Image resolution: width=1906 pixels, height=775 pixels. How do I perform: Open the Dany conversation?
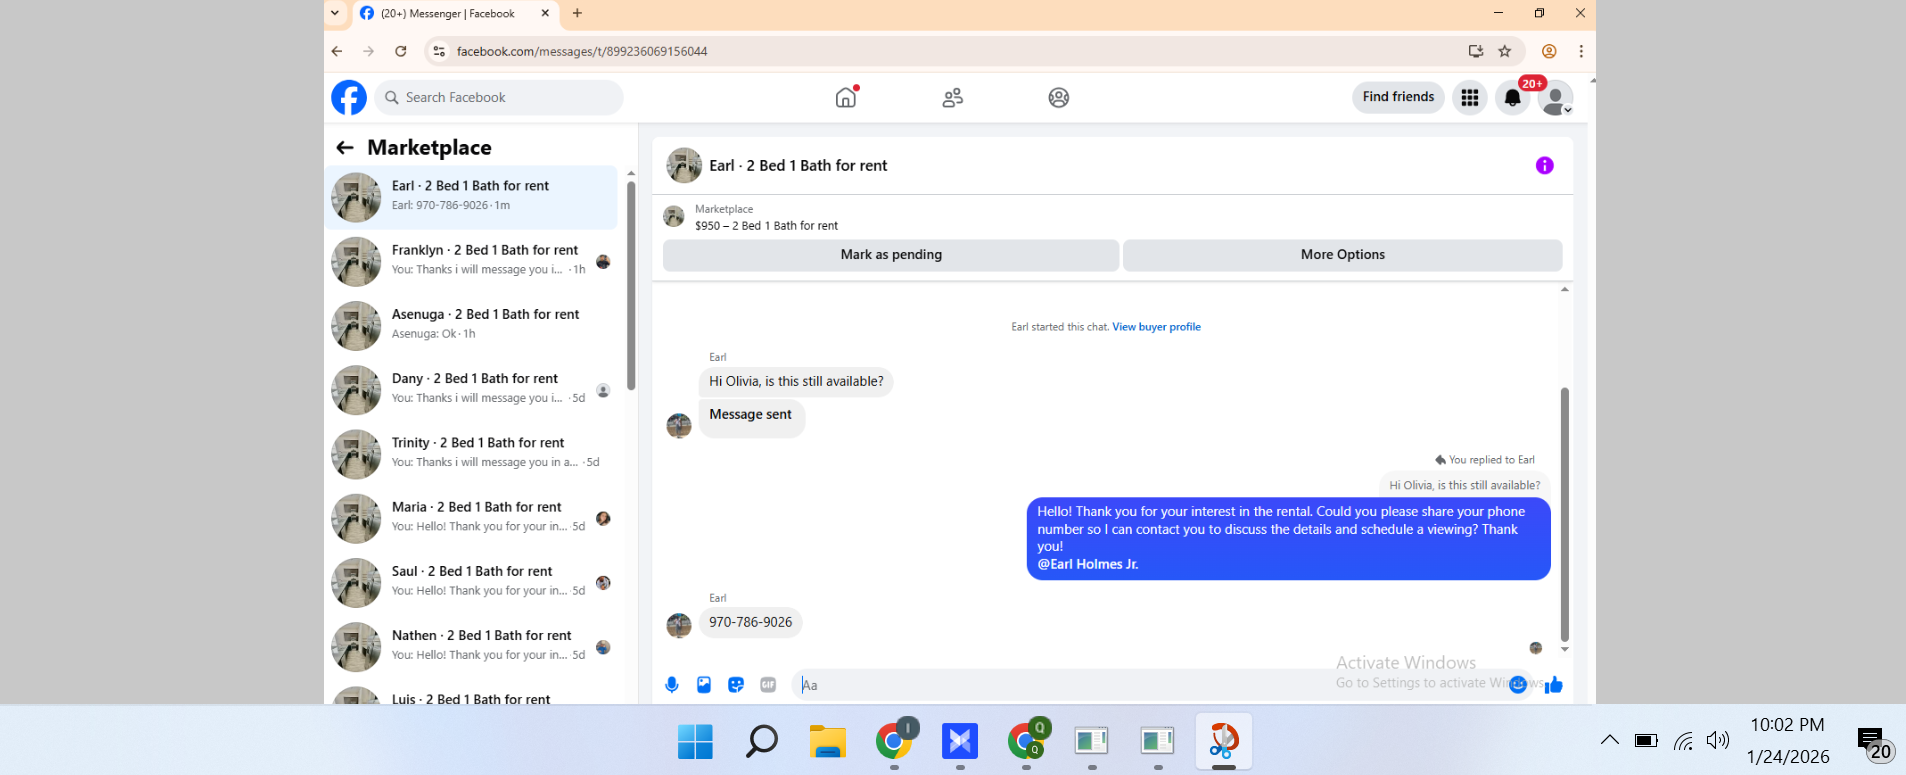[x=472, y=390]
